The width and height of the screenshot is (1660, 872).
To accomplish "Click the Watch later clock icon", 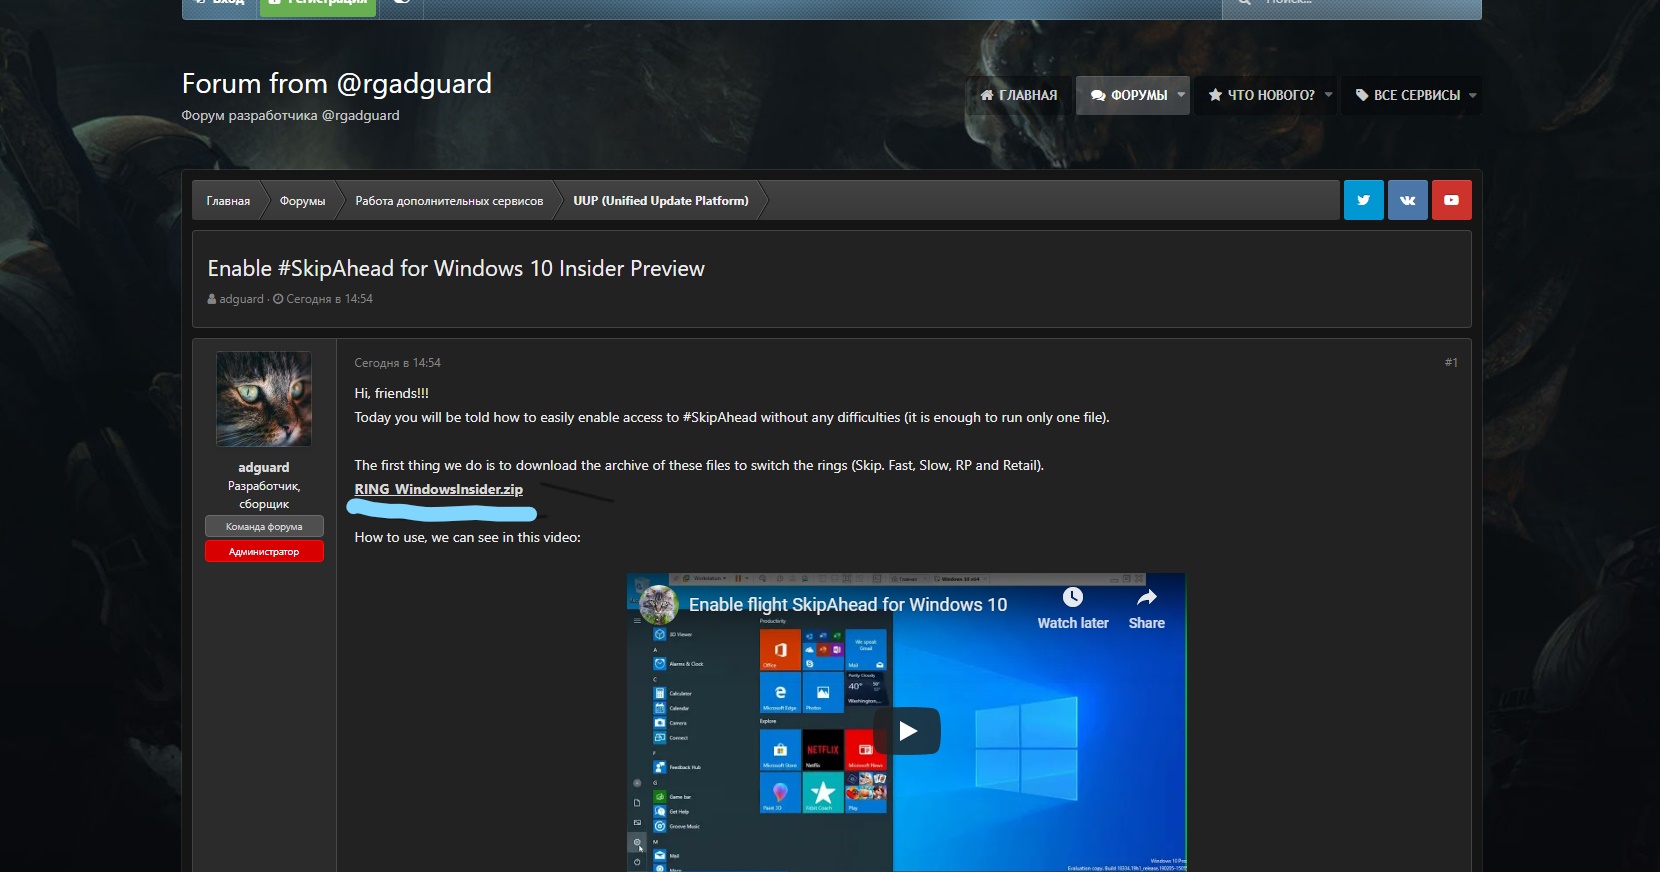I will tap(1072, 597).
